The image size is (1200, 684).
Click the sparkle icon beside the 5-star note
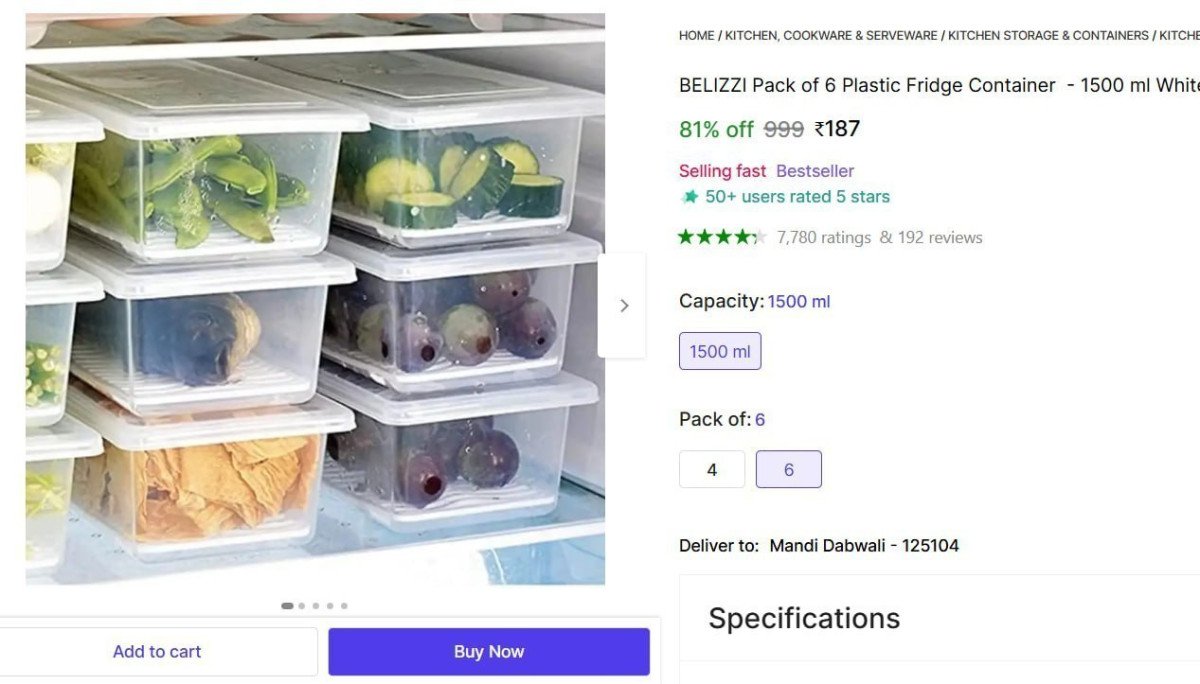coord(689,196)
